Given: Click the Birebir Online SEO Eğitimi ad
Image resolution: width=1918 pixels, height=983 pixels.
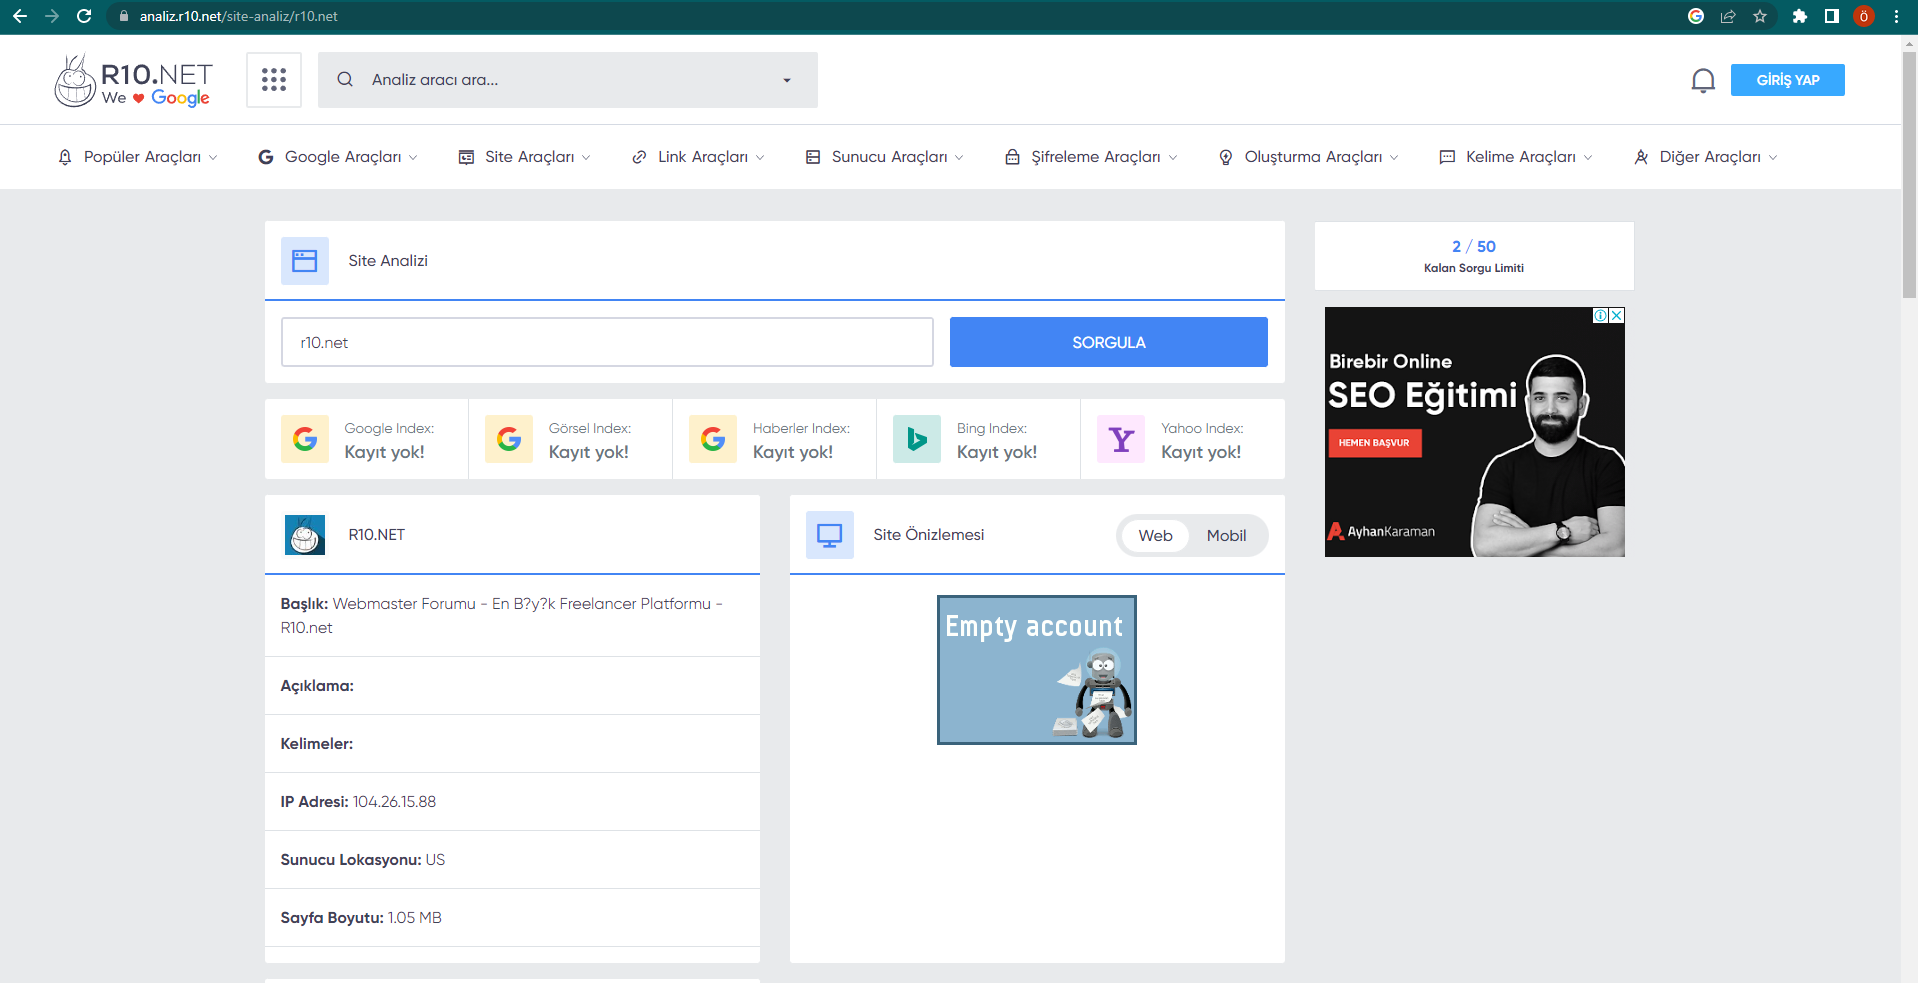Looking at the screenshot, I should 1475,432.
